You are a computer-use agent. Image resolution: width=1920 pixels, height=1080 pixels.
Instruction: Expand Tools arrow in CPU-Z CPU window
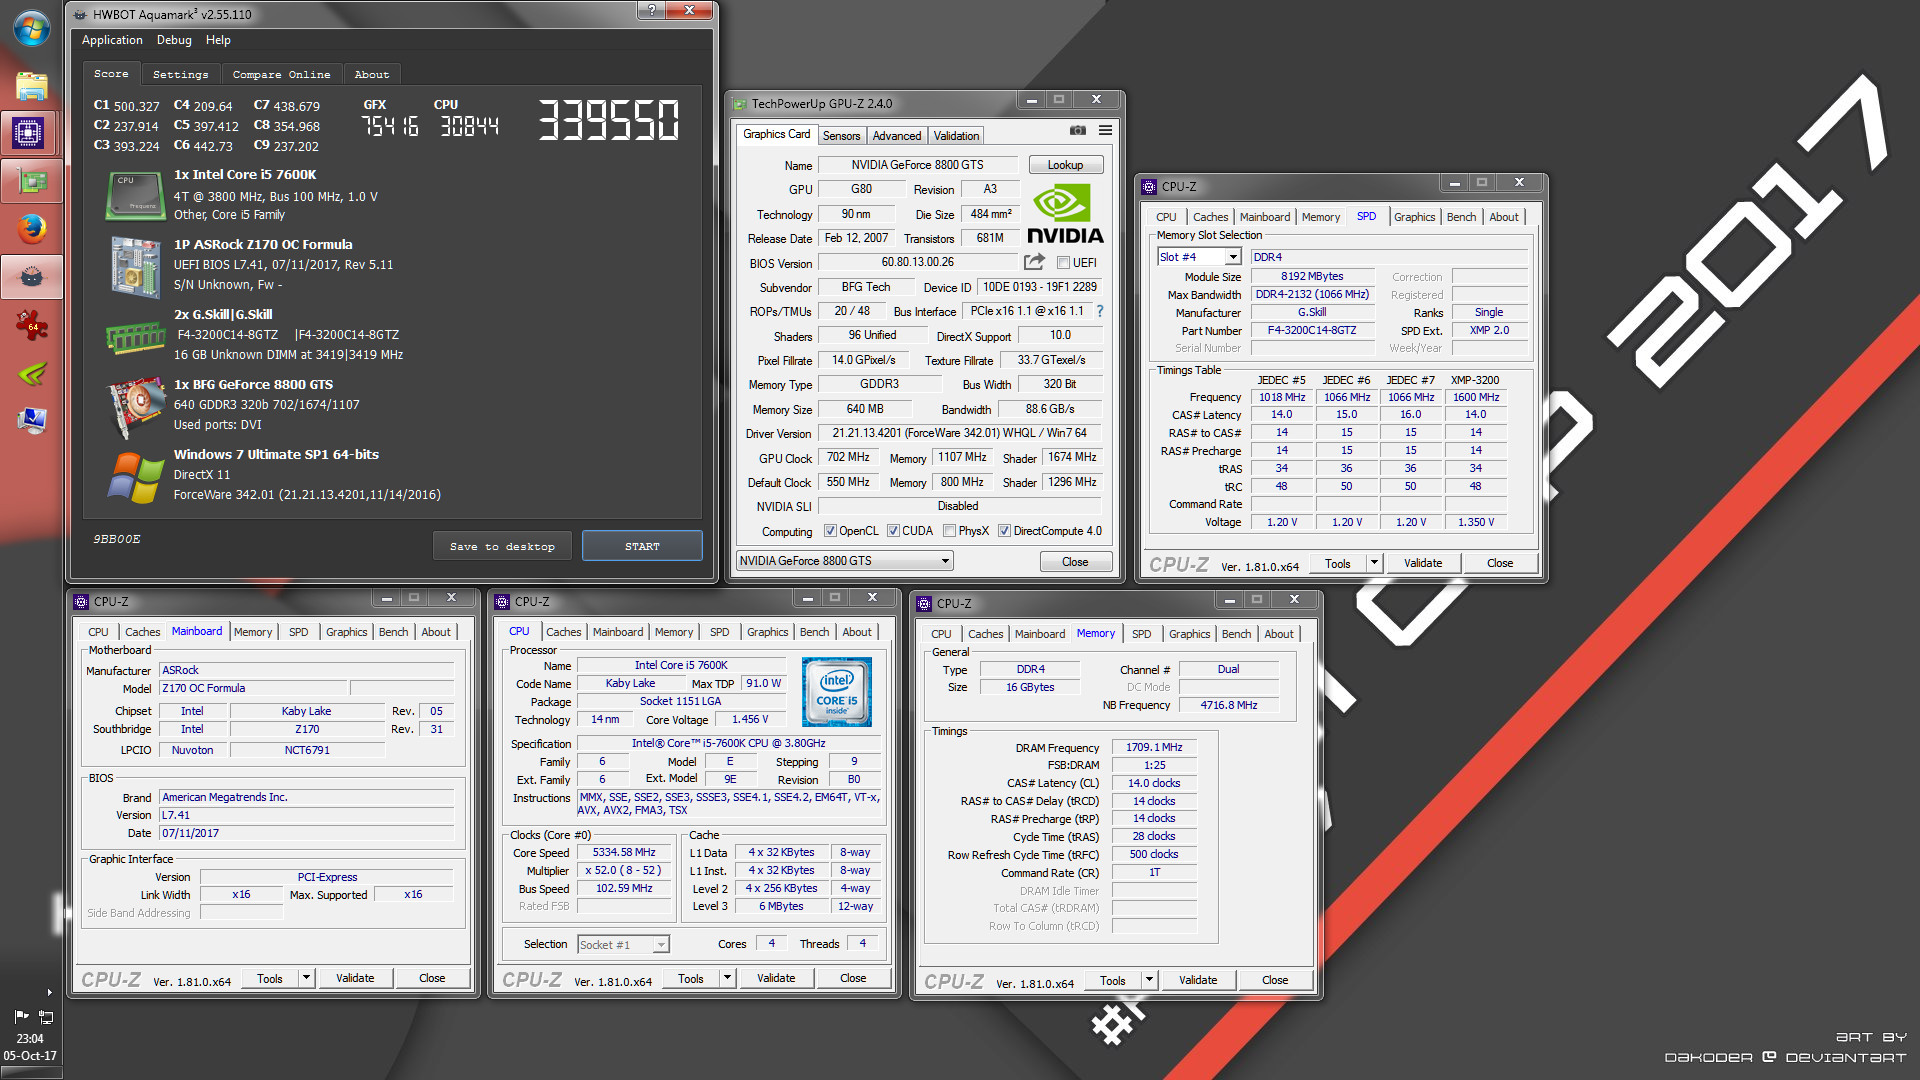[727, 978]
